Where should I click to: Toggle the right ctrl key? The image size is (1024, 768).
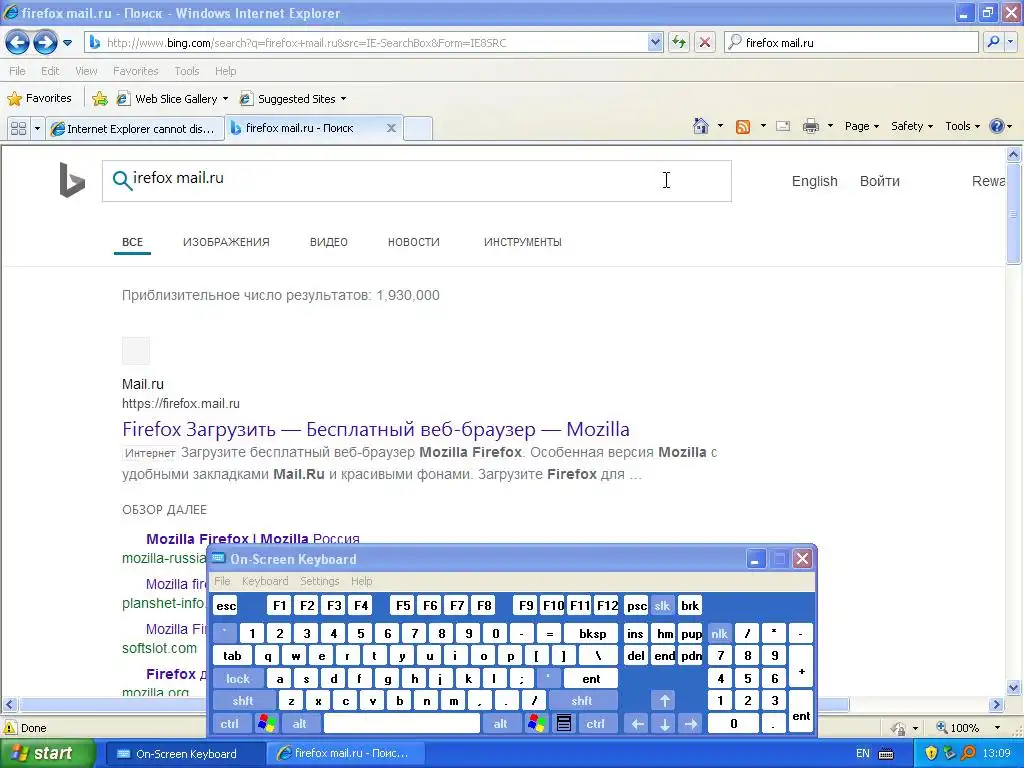coord(596,724)
